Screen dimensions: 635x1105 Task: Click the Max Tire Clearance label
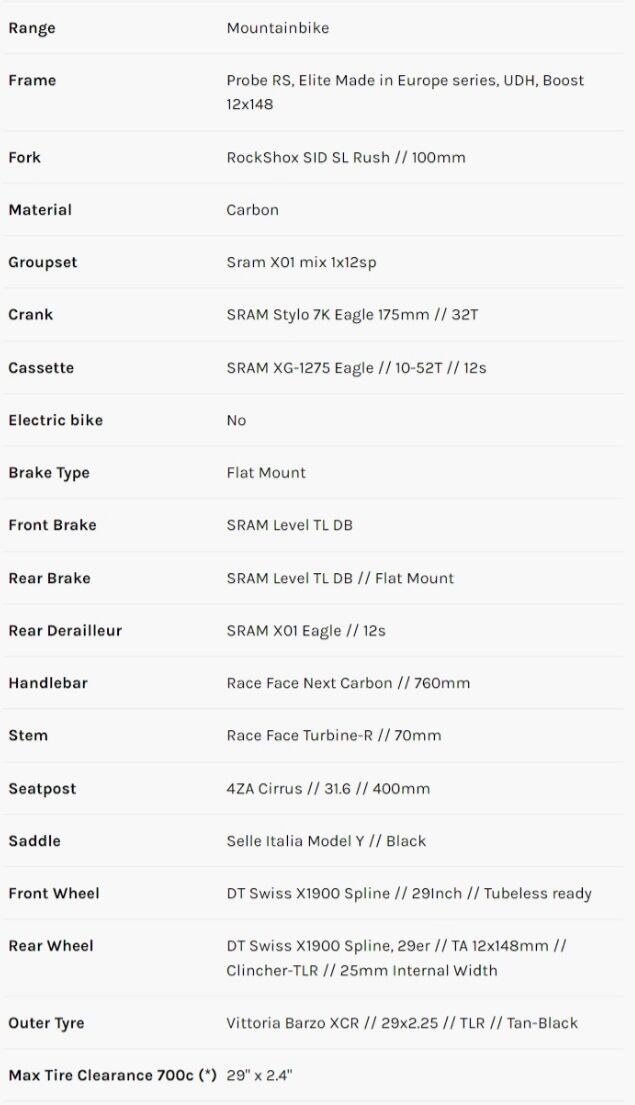112,1075
